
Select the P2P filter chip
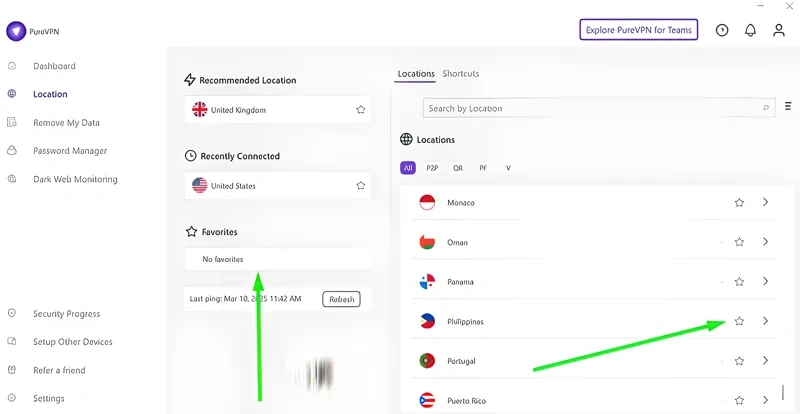(x=432, y=168)
